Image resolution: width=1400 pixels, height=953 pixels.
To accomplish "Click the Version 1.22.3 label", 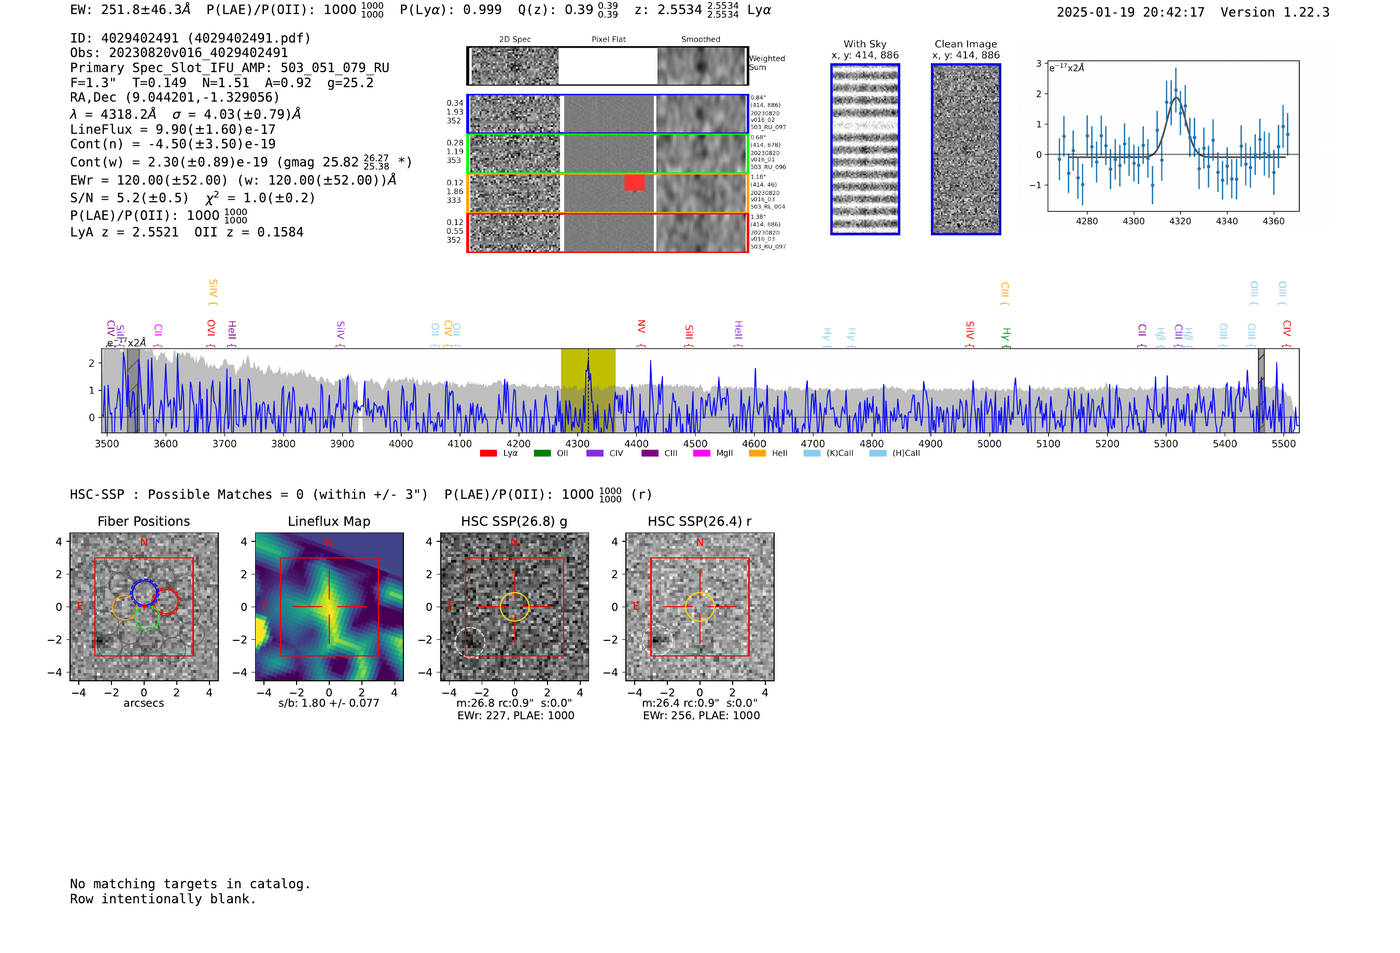I will point(1275,13).
